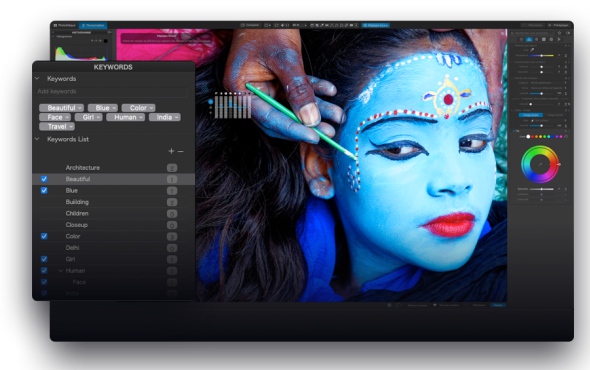Uncheck the Girl keyword checkbox in list

44,259
